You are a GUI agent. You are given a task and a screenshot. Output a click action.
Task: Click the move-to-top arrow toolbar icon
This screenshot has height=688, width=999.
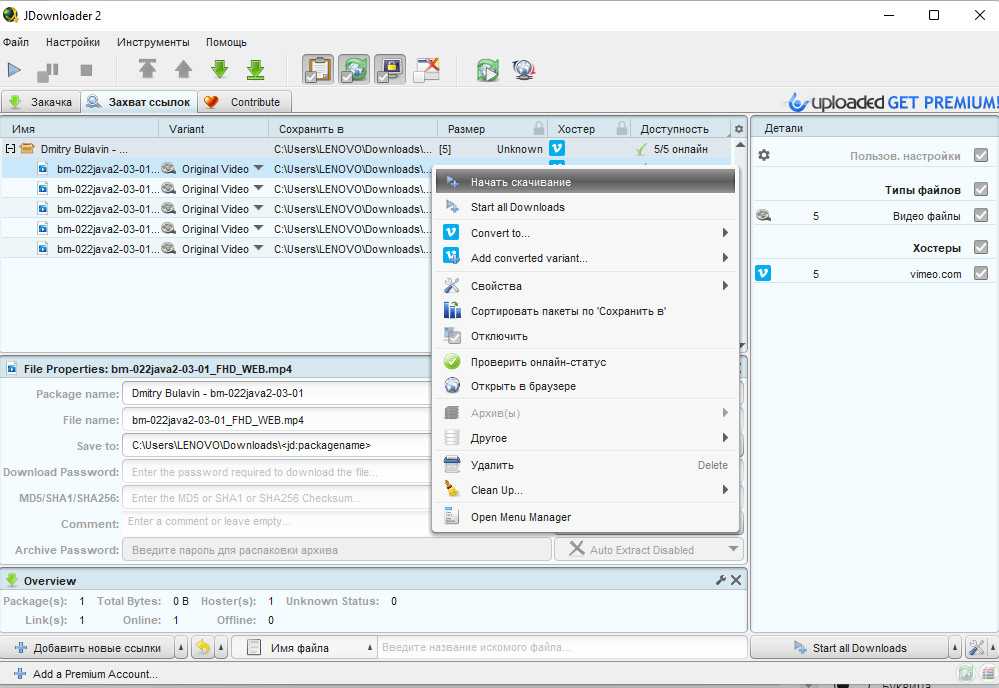[148, 70]
